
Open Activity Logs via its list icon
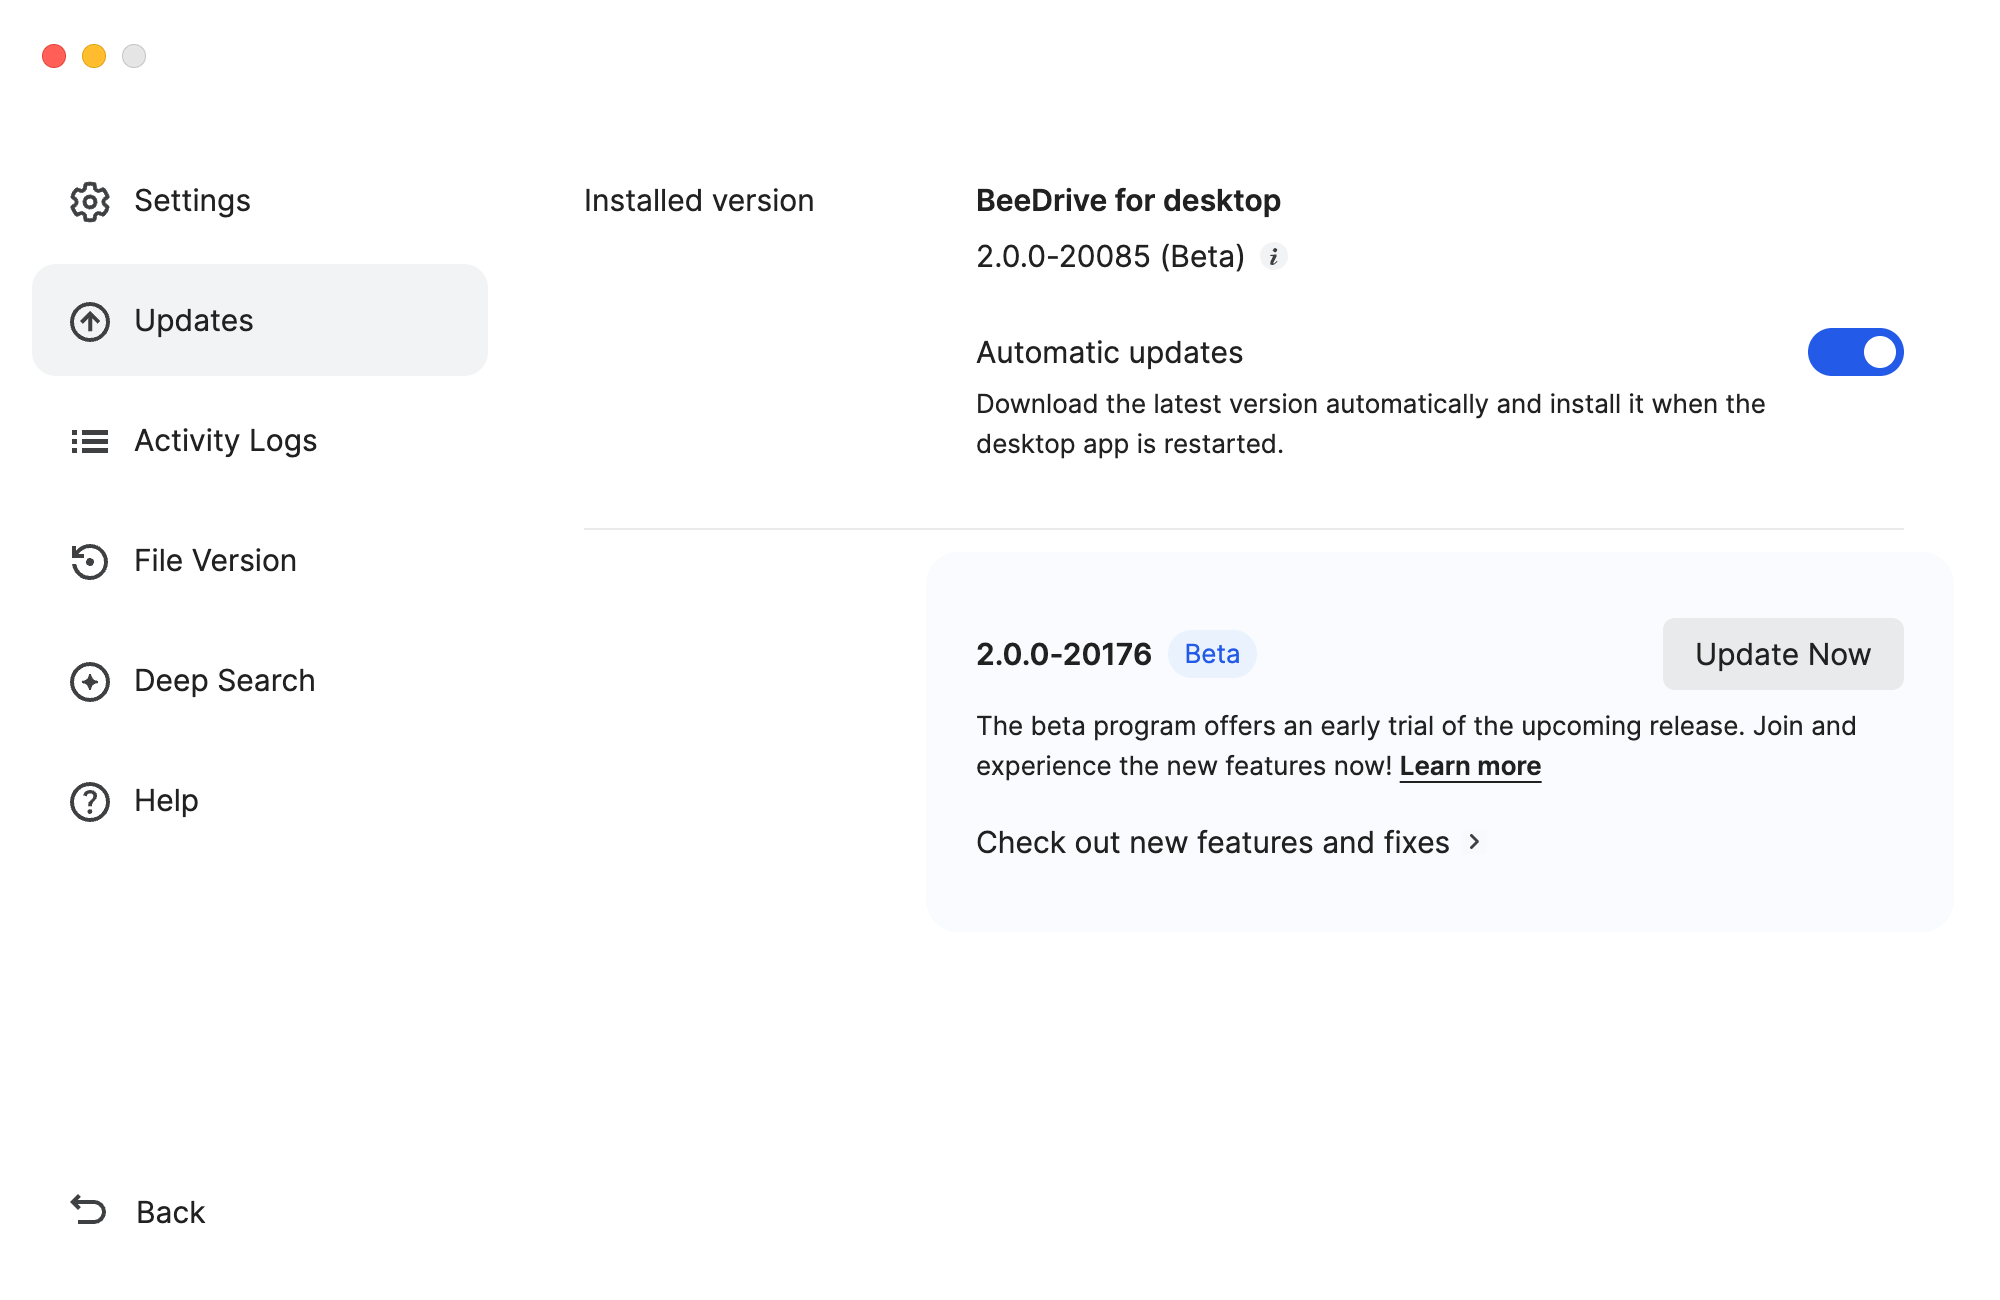(x=89, y=441)
